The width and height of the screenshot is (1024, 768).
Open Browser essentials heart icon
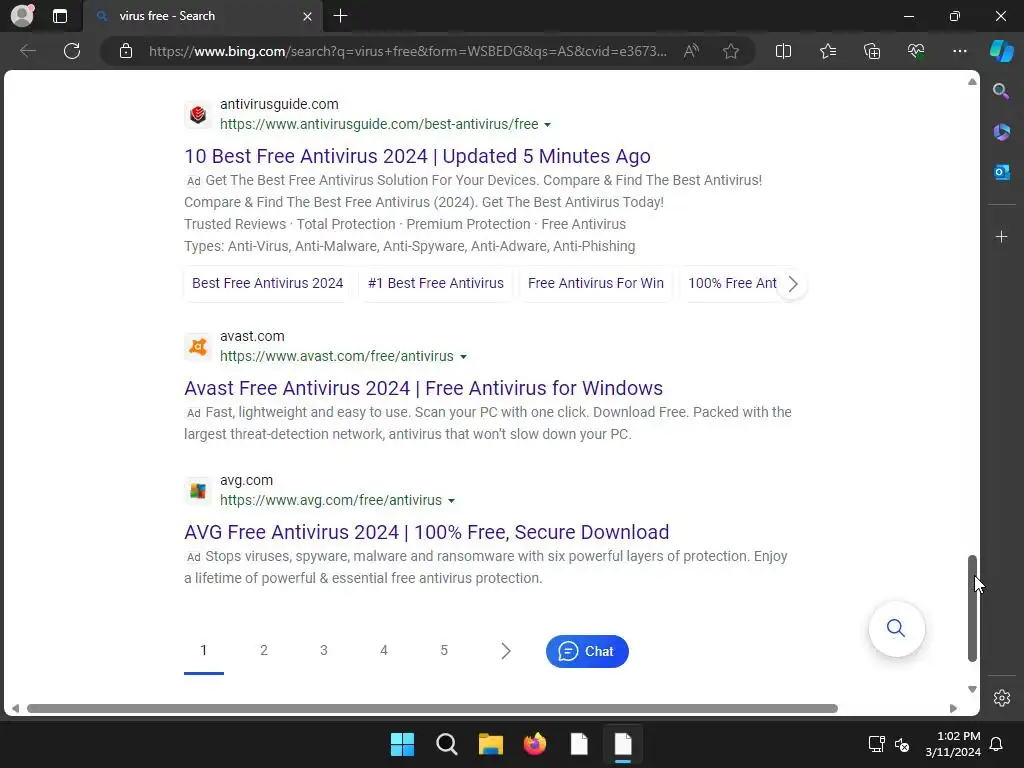916,51
